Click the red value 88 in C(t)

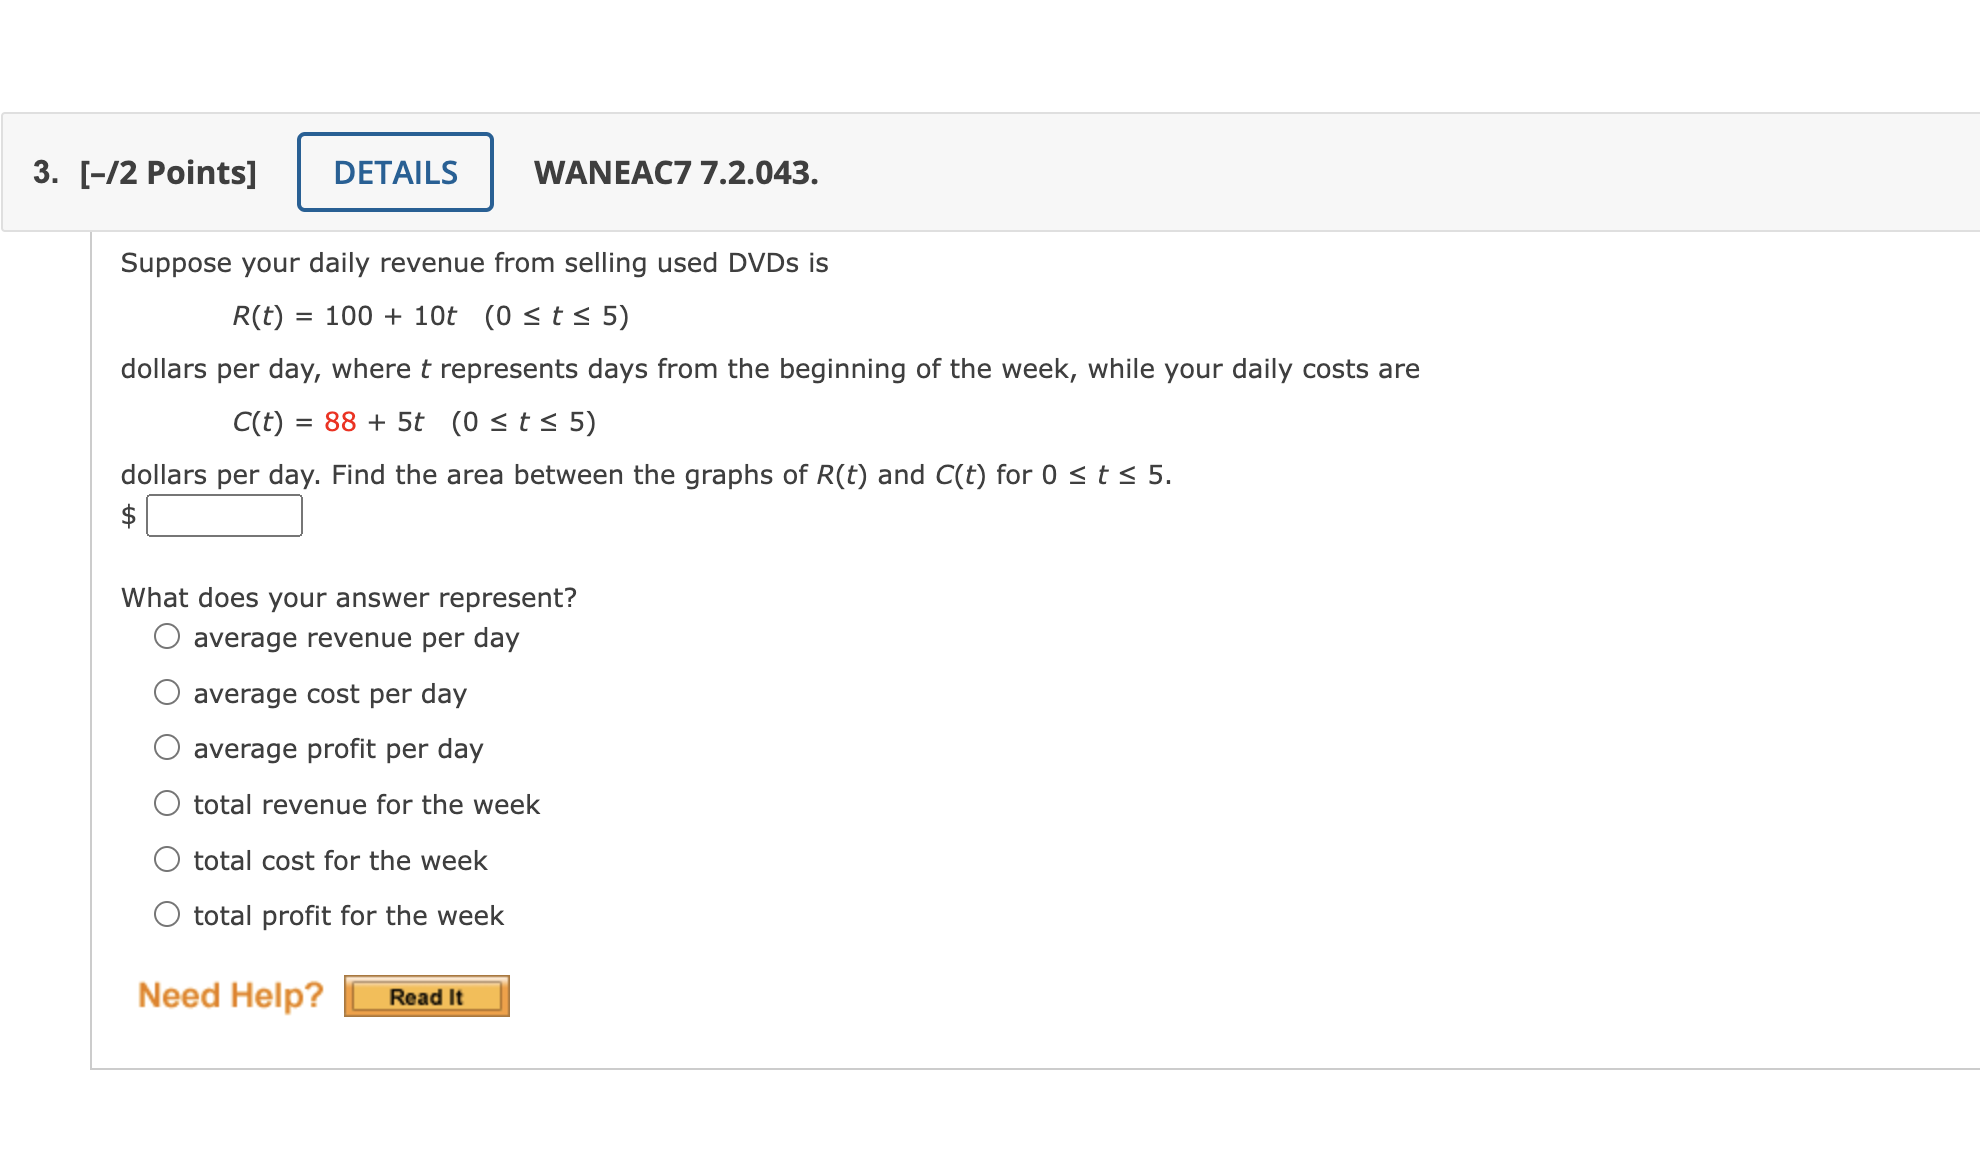340,422
